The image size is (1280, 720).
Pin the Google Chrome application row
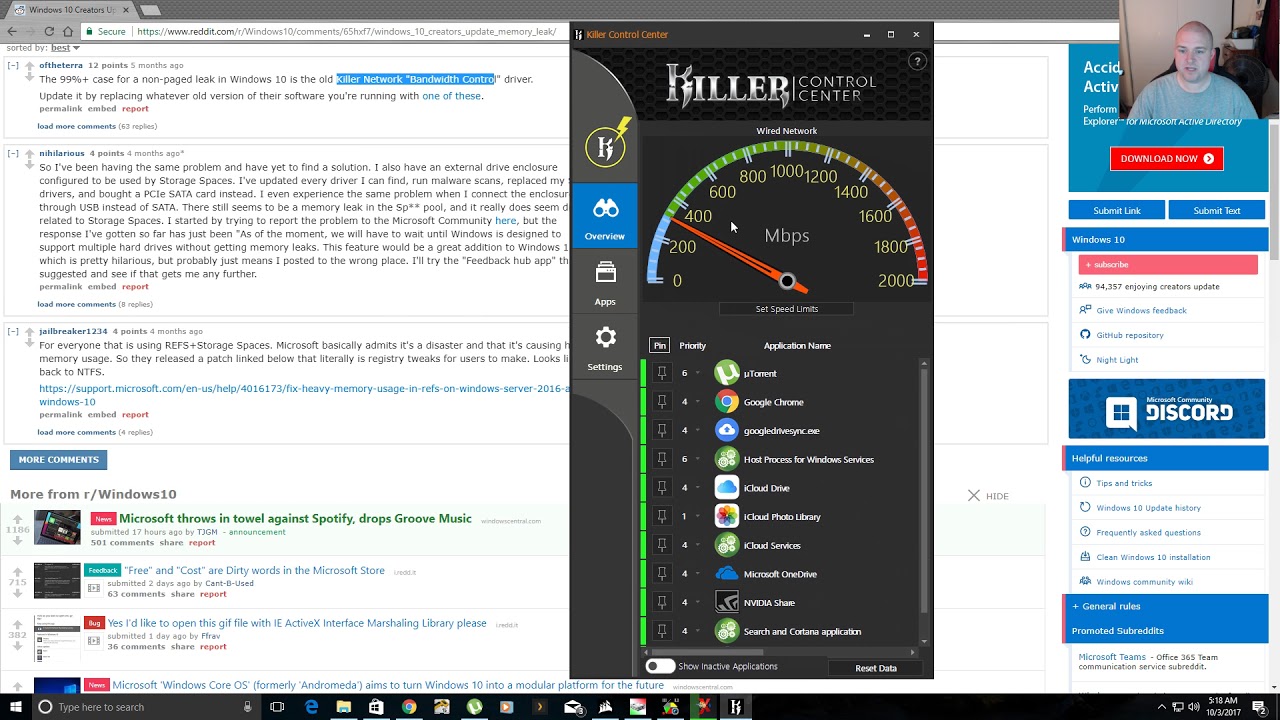click(x=661, y=402)
